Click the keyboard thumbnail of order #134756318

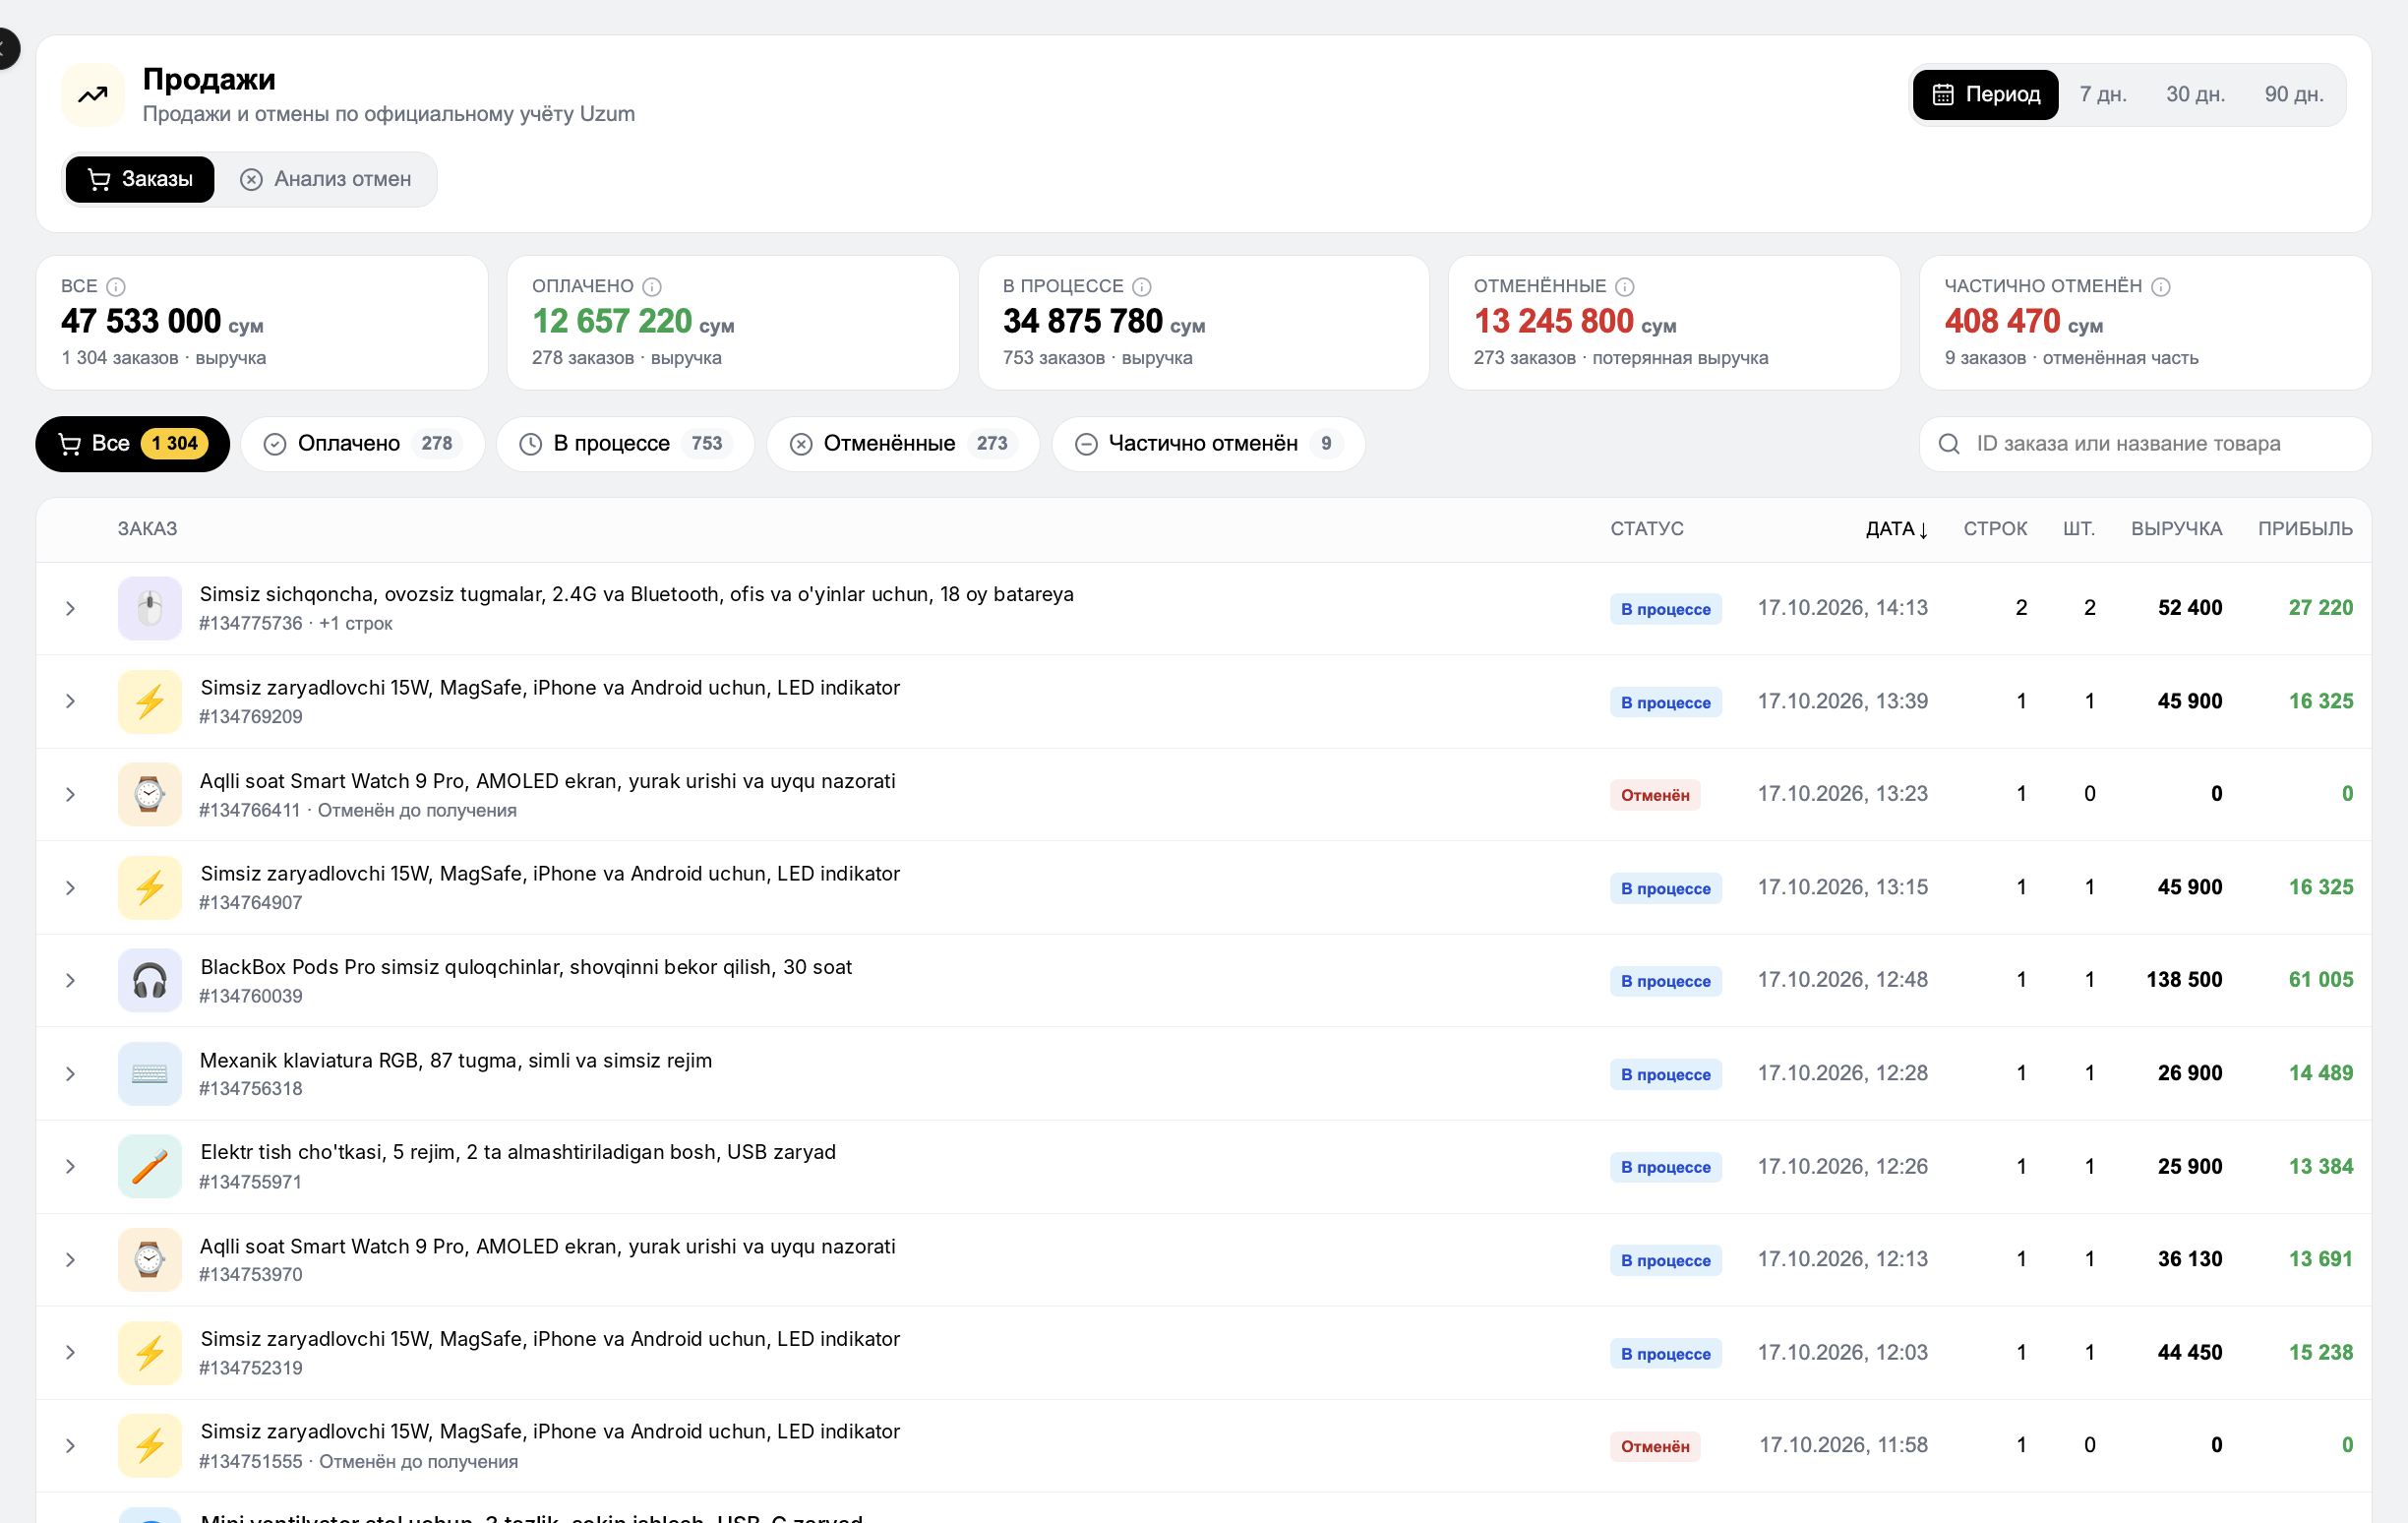150,1073
